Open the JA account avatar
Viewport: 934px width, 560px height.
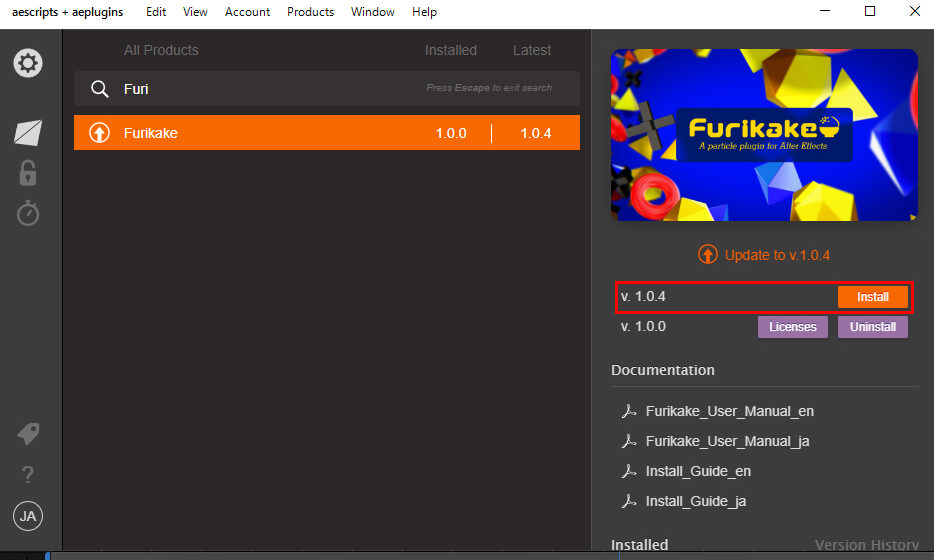[x=28, y=516]
